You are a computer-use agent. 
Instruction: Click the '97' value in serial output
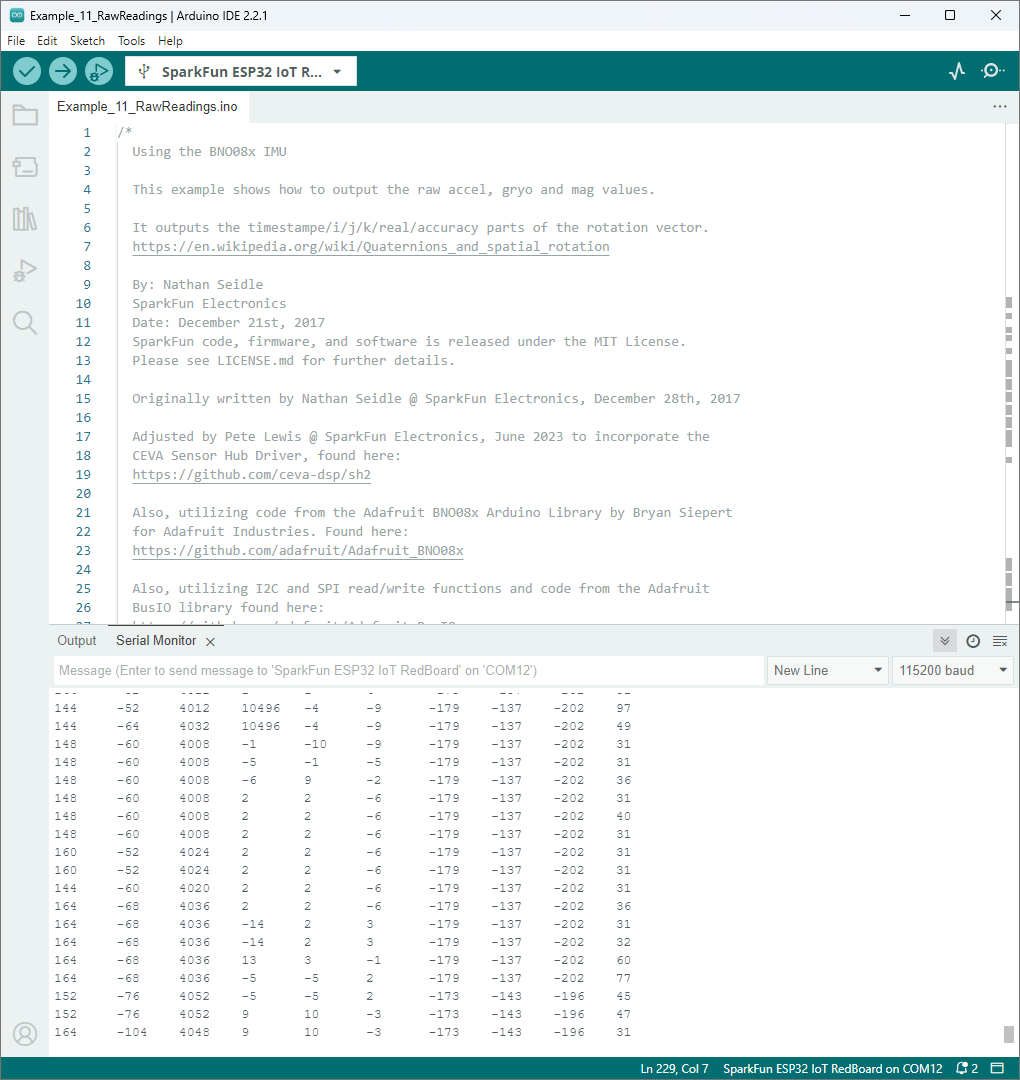pyautogui.click(x=623, y=708)
